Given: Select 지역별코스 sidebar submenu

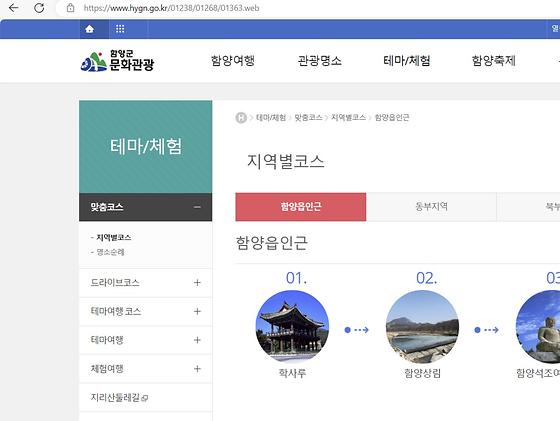Looking at the screenshot, I should [x=114, y=237].
